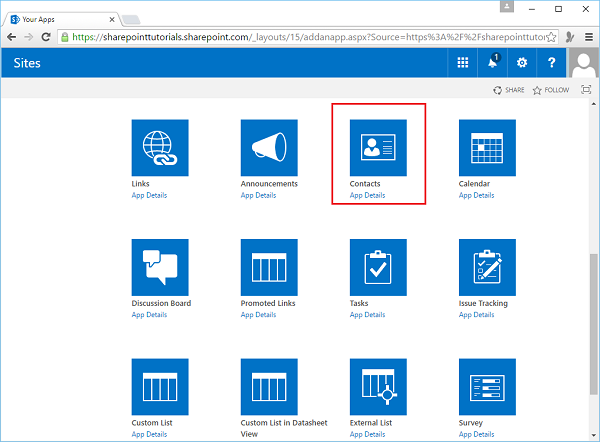Follow this site with FOLLOW button
This screenshot has width=600, height=442.
(551, 90)
